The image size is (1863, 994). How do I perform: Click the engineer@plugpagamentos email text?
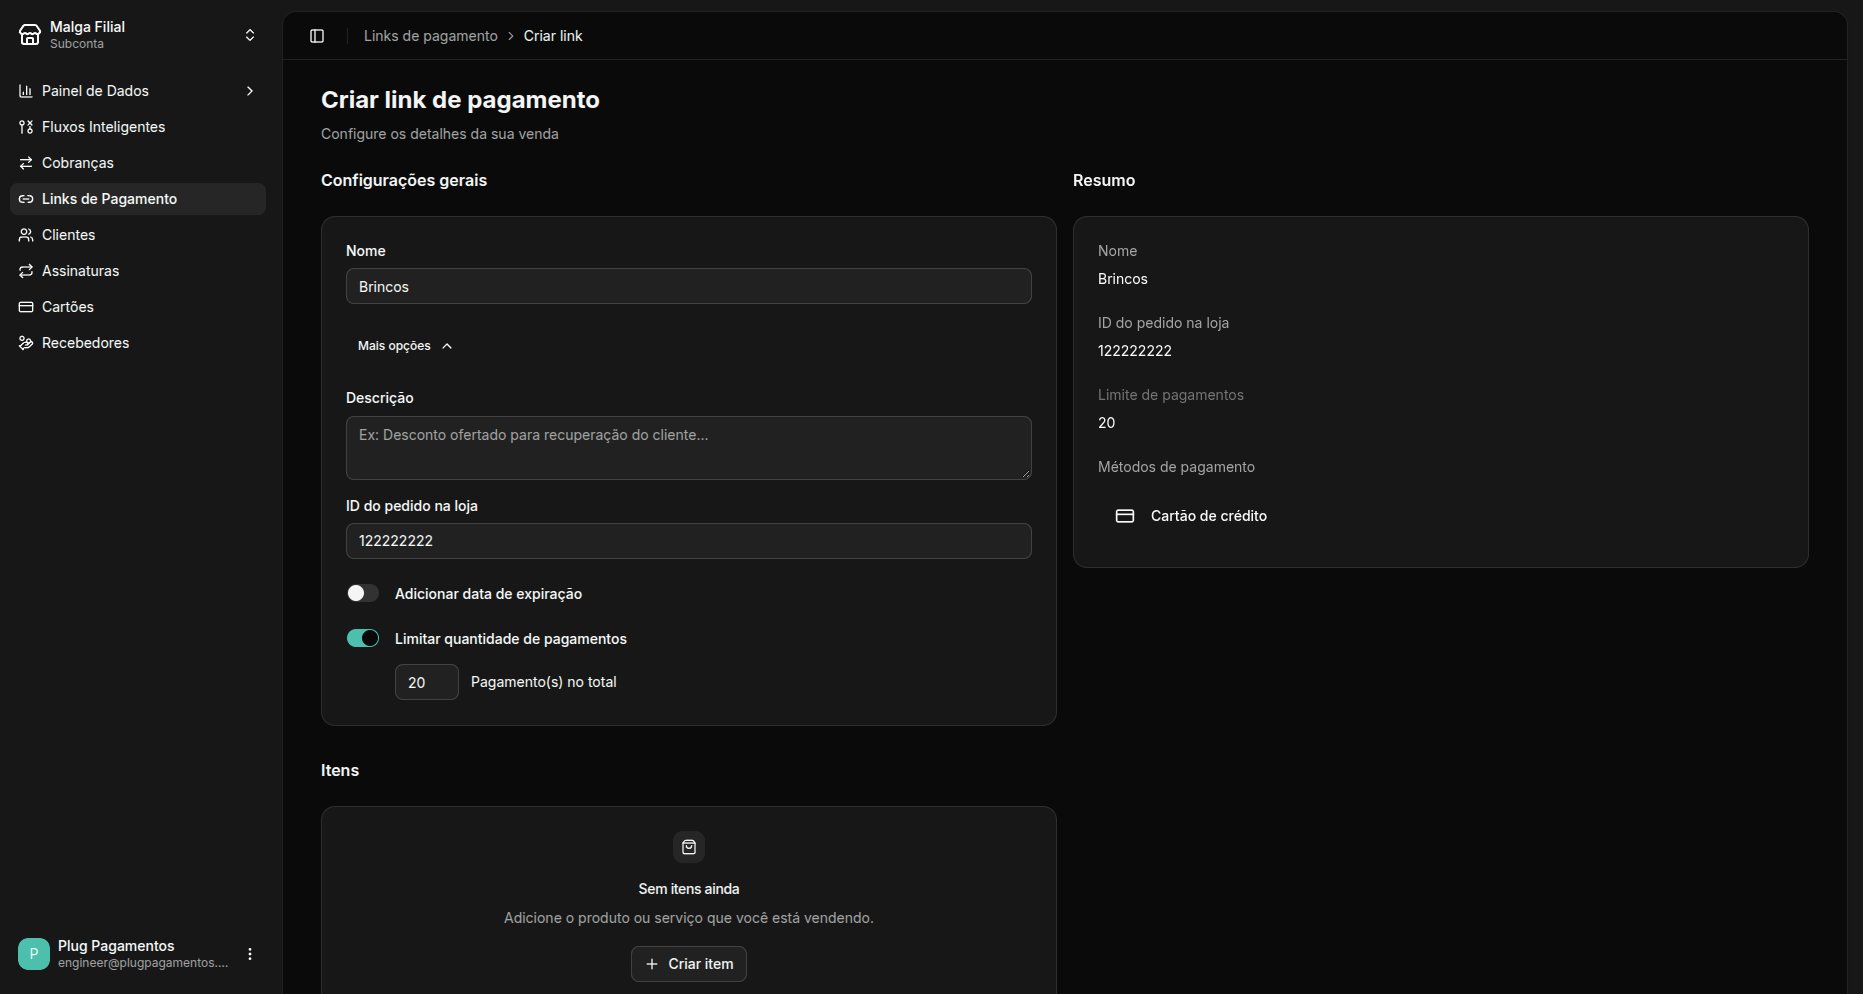(143, 963)
